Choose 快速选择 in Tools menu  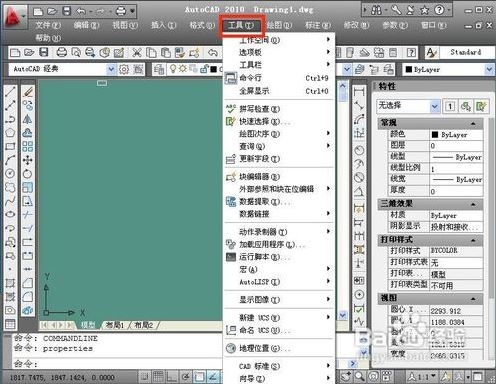click(279, 122)
